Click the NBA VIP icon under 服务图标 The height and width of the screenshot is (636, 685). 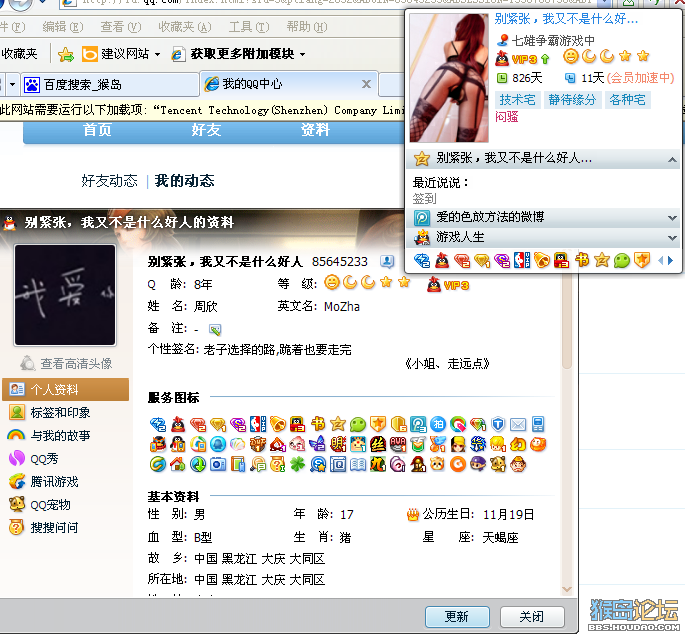coord(258,424)
